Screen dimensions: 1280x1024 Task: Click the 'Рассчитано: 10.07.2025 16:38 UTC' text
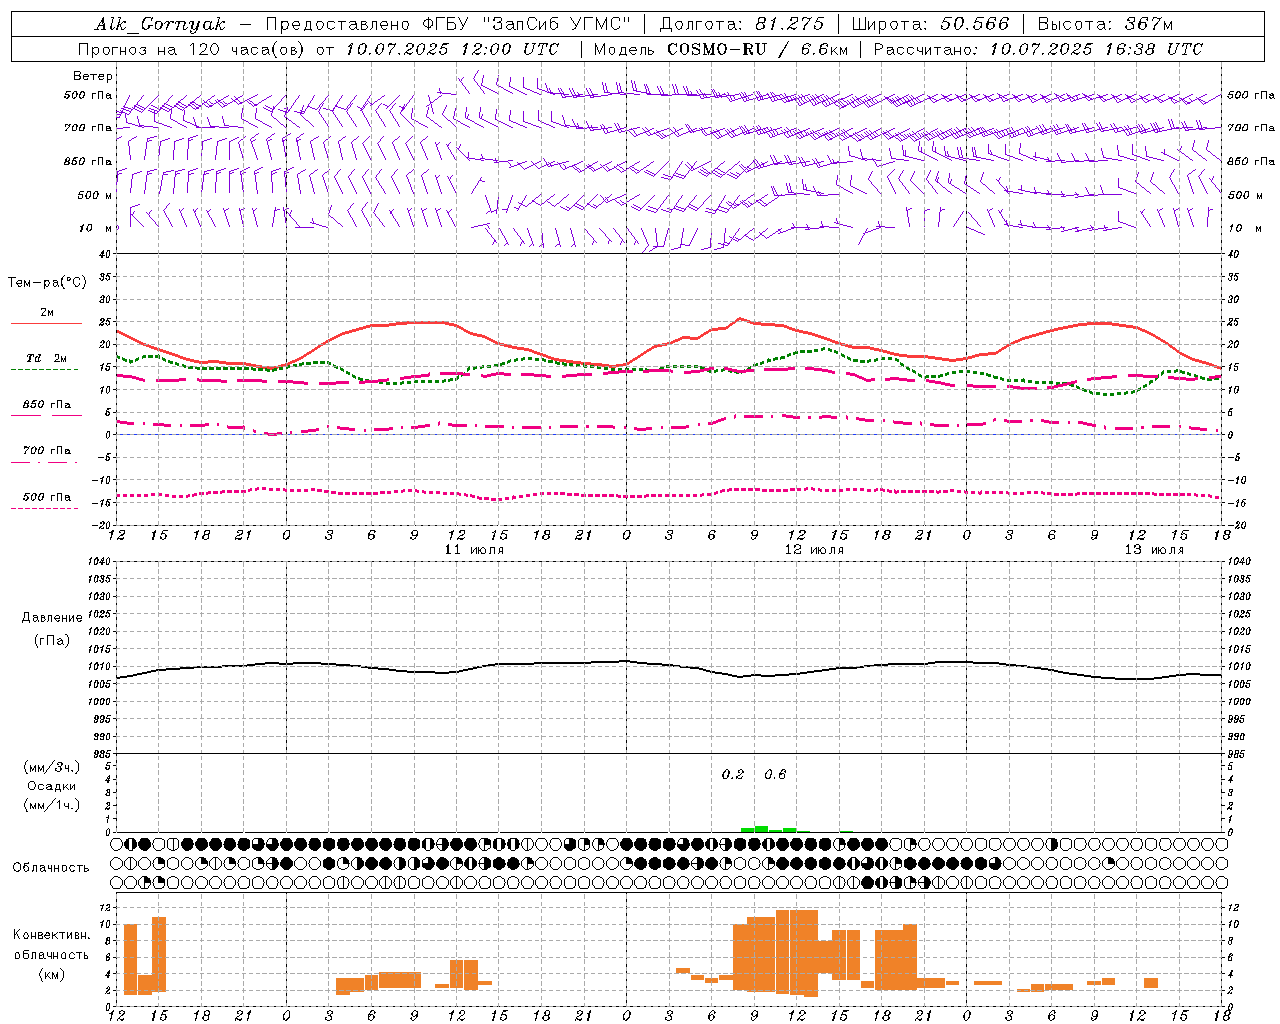pos(1038,49)
